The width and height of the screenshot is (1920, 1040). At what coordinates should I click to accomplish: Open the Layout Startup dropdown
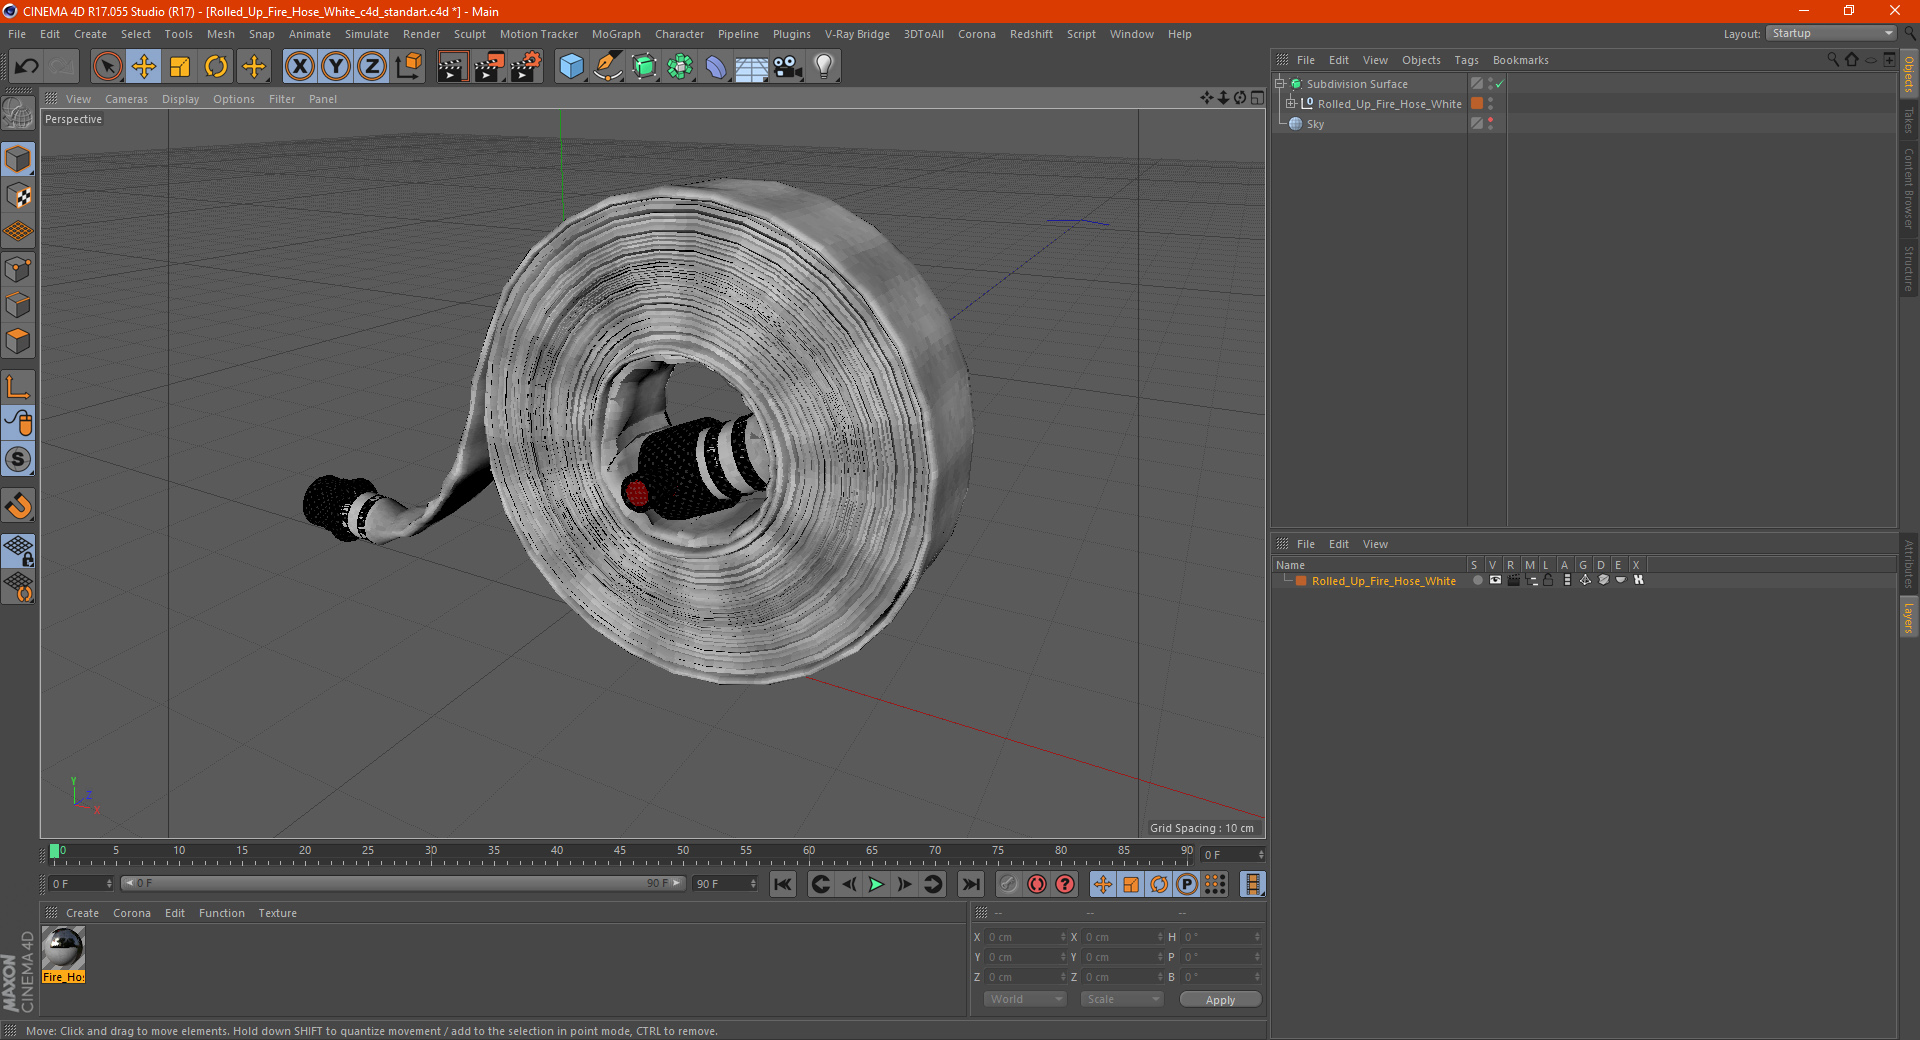[x=1831, y=34]
